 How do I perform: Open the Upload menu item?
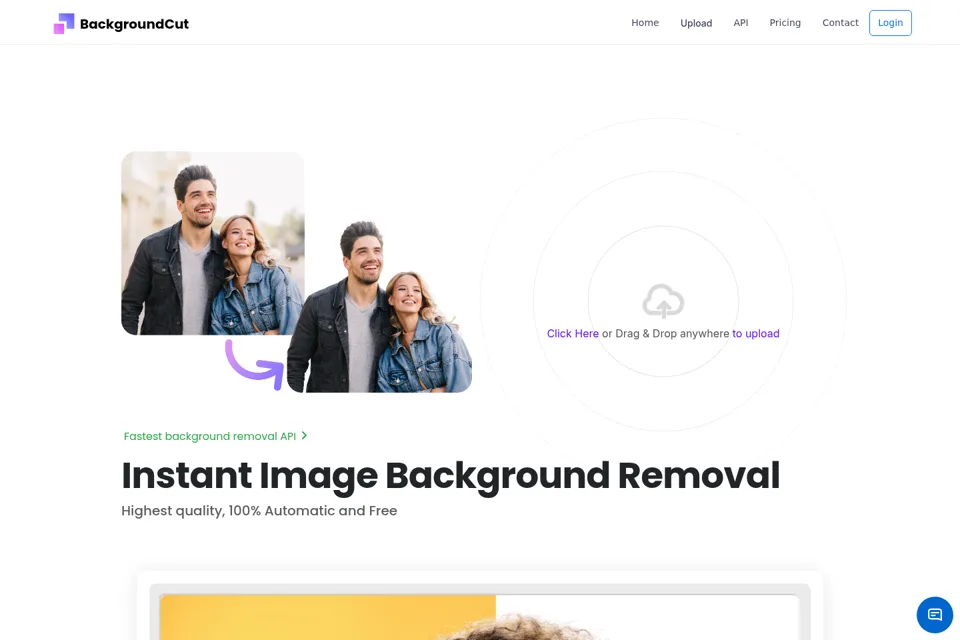(696, 23)
